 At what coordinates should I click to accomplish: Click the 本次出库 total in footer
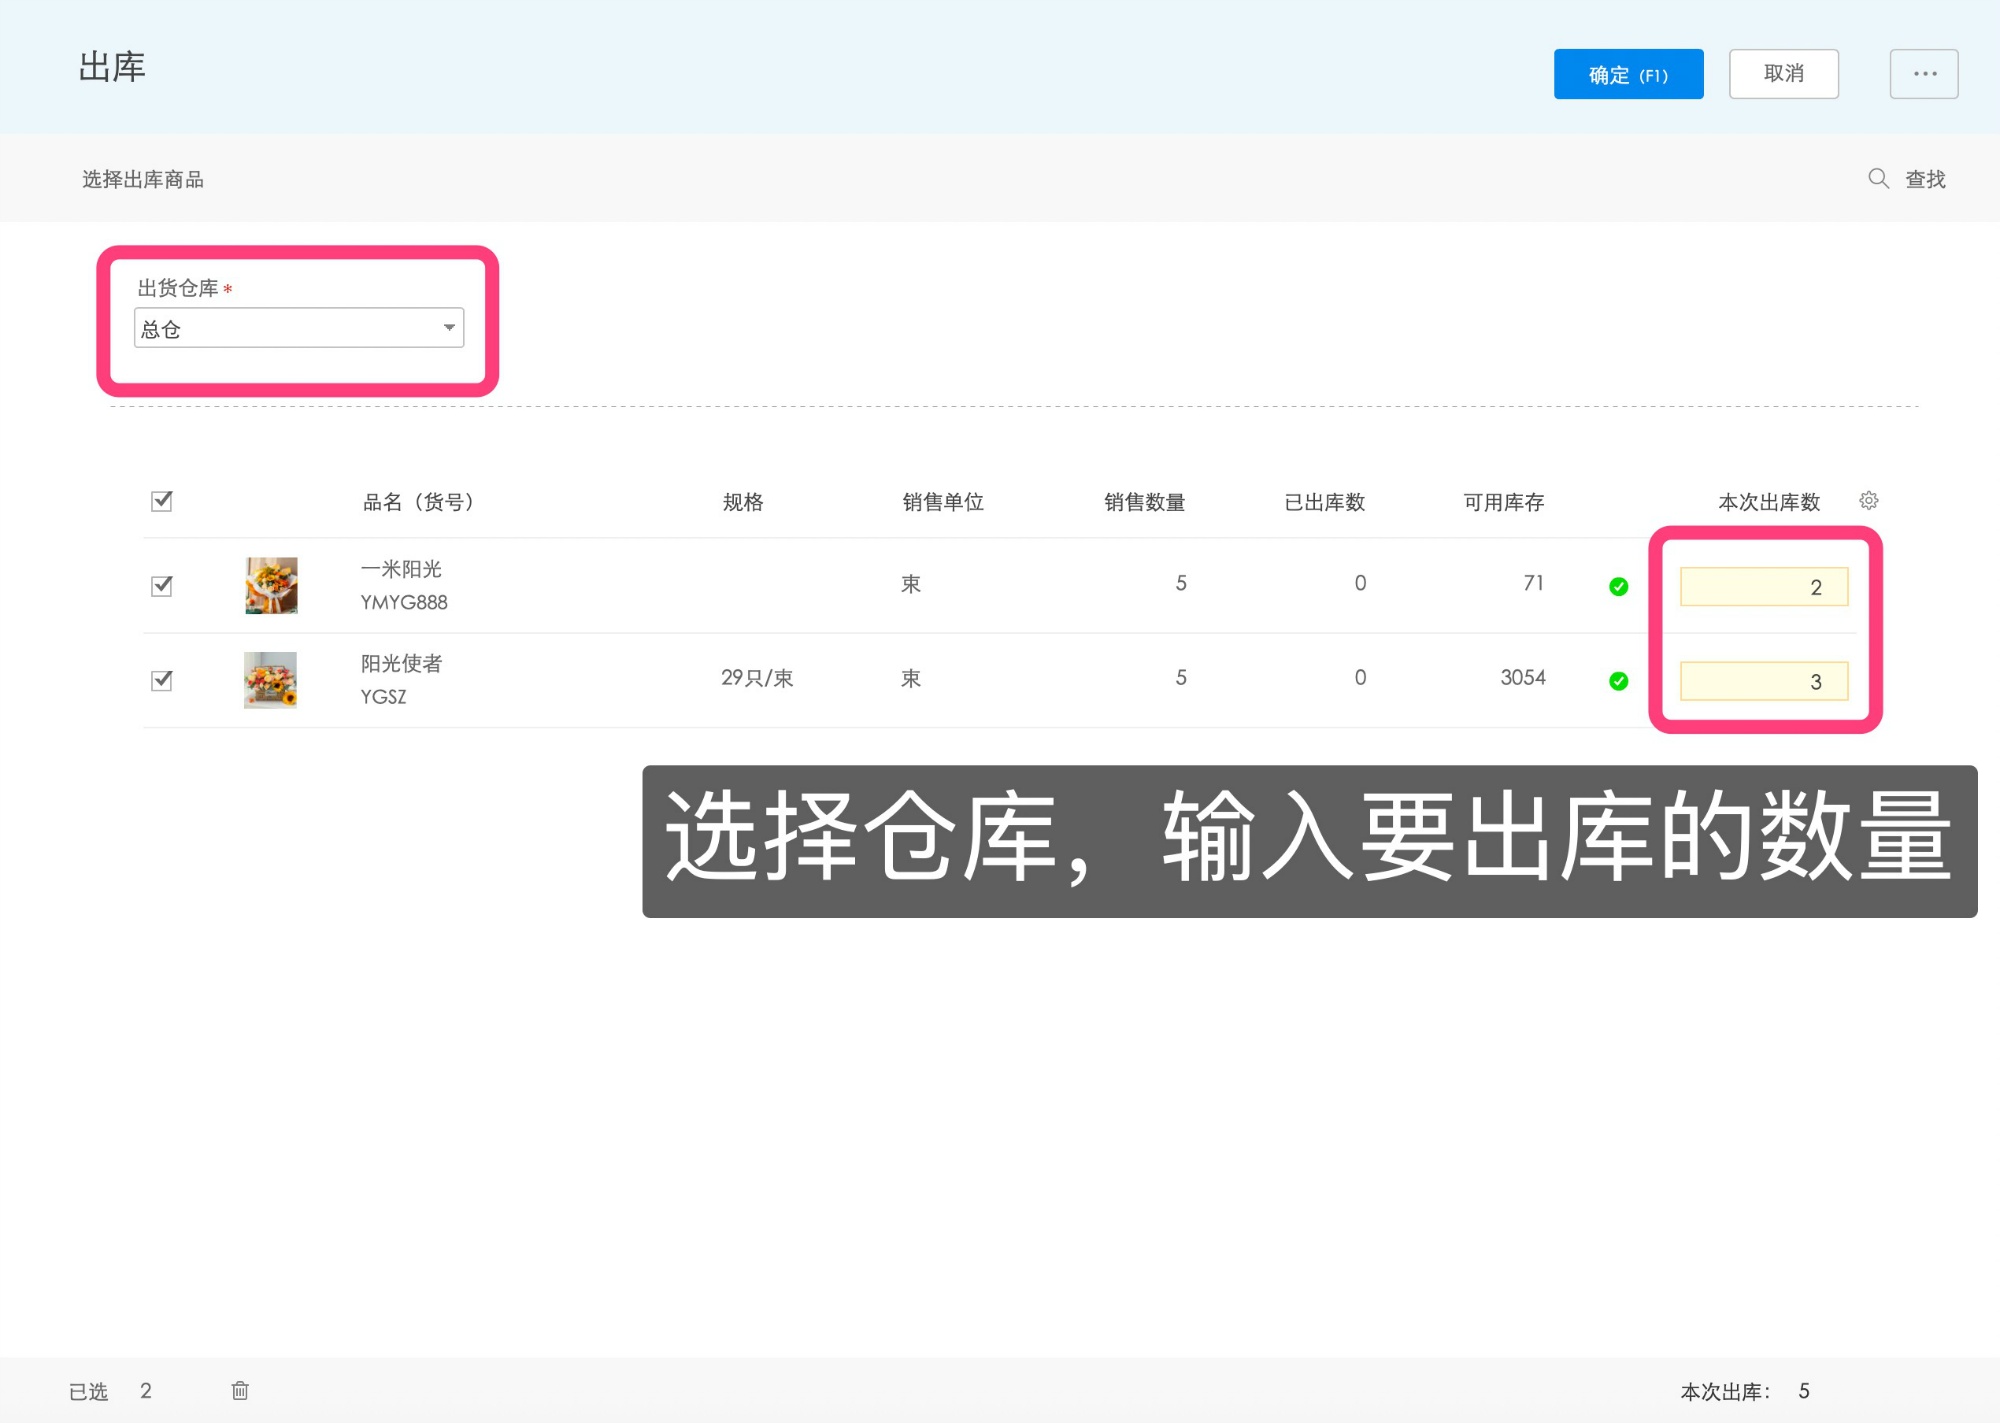coord(1744,1391)
